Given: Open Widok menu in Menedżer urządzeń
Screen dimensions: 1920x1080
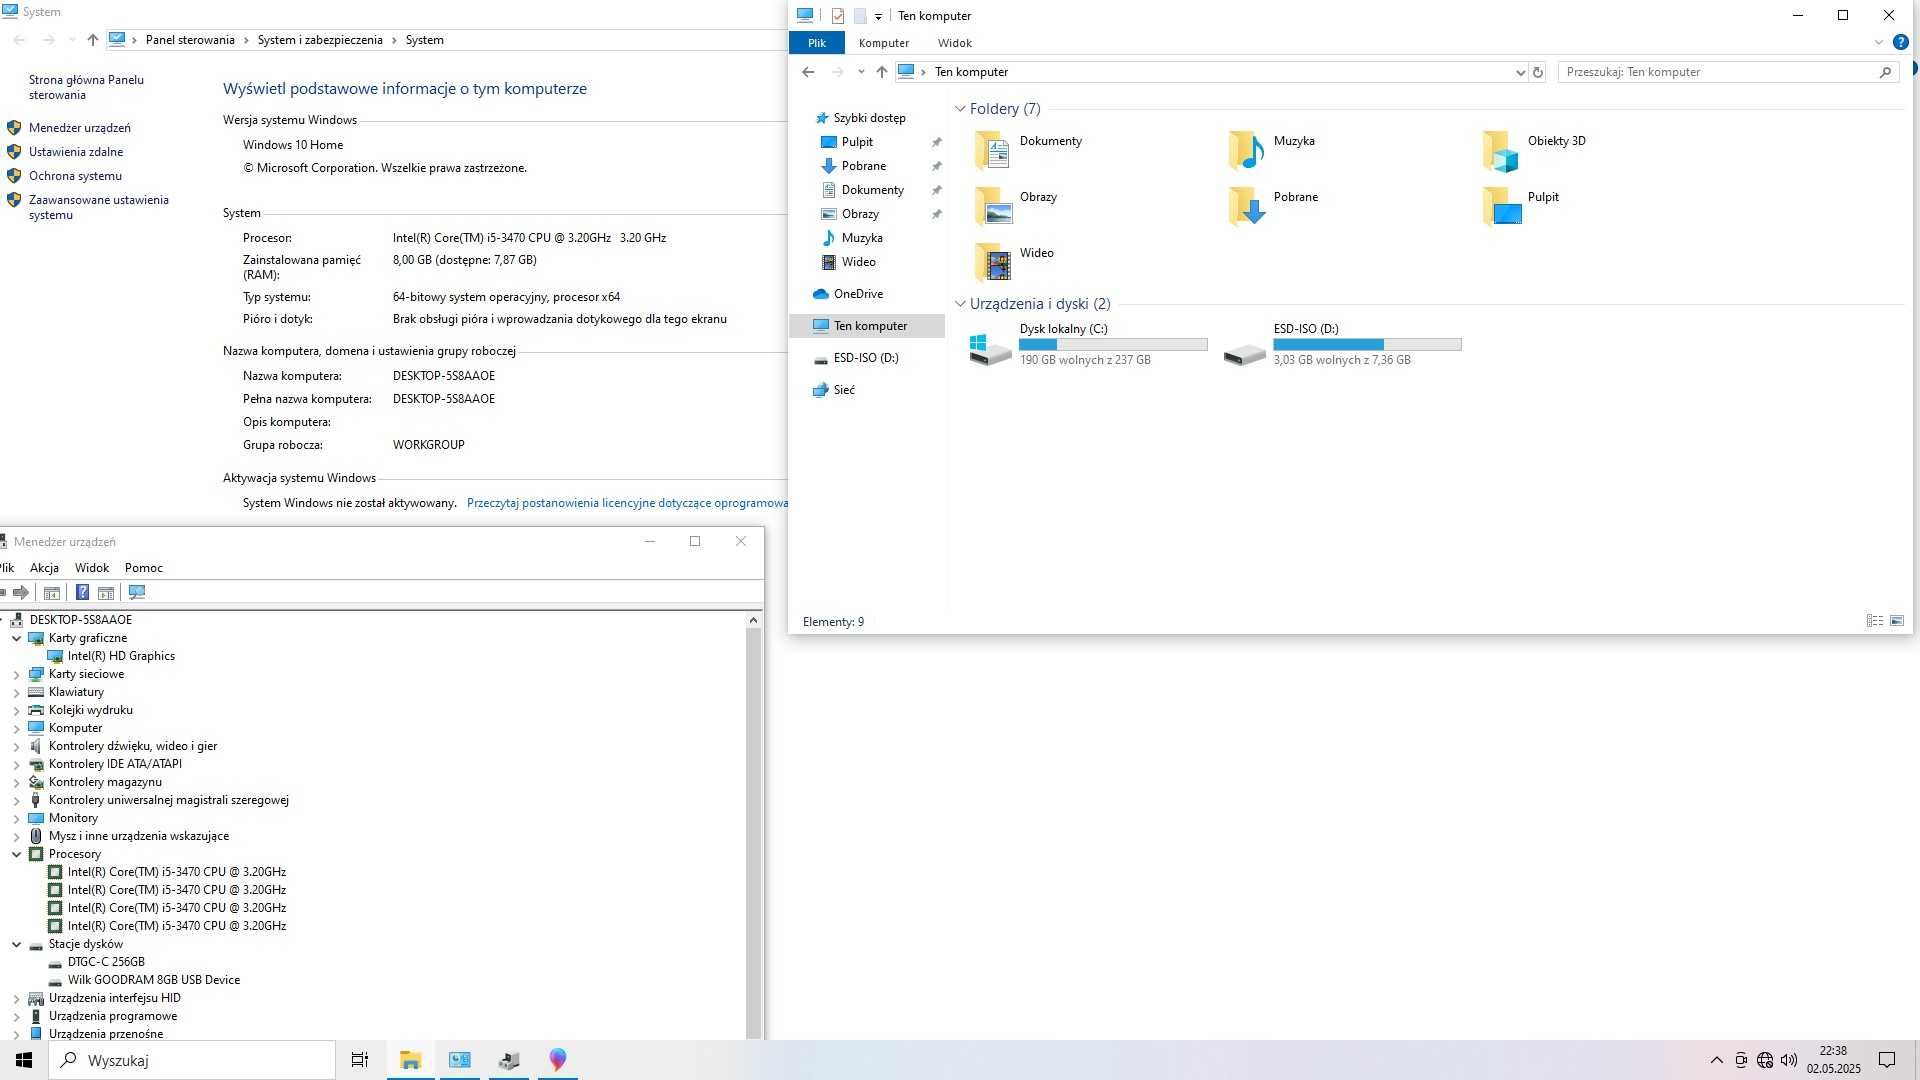Looking at the screenshot, I should pos(92,568).
